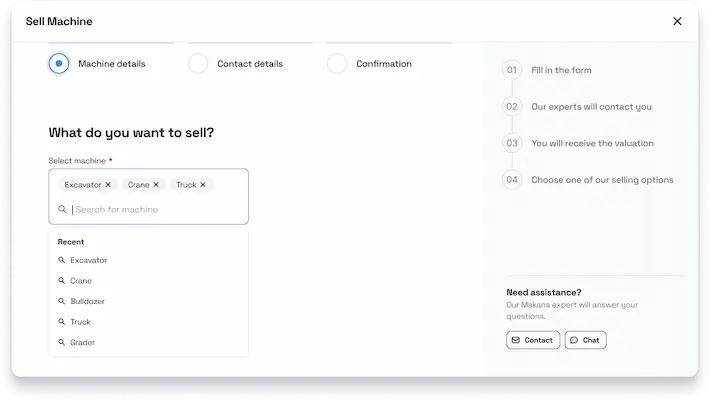The height and width of the screenshot is (400, 710).
Task: Choose Excavator from recent suggestions
Action: pyautogui.click(x=88, y=260)
